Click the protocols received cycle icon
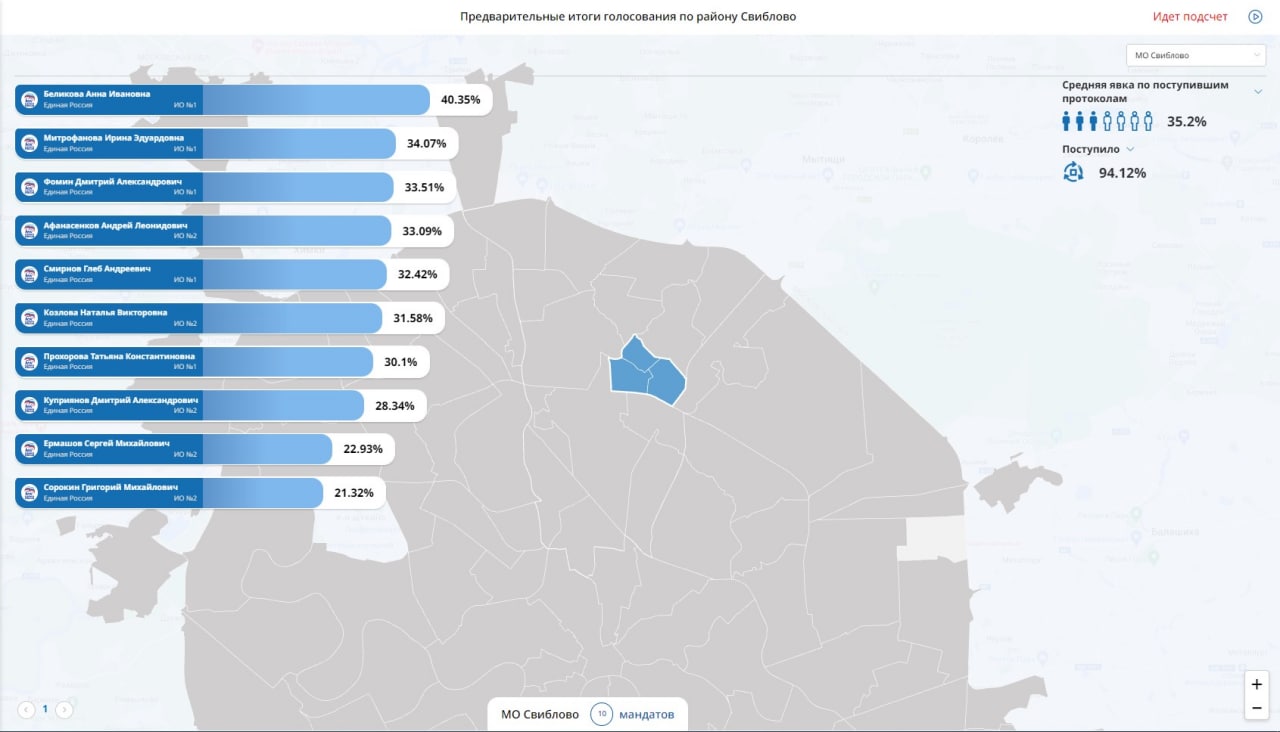 (1073, 172)
